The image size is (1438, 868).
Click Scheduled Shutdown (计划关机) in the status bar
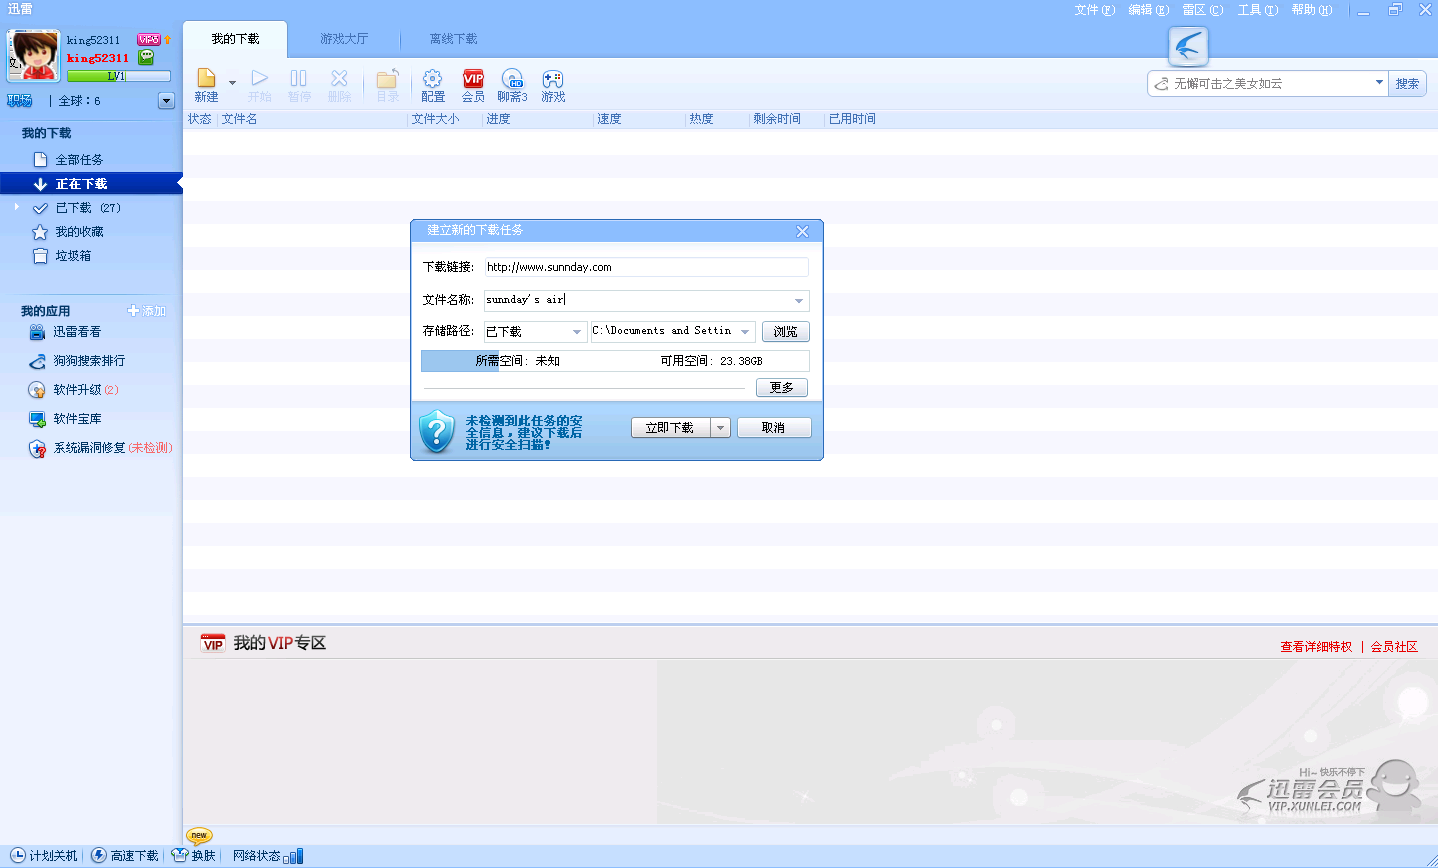coord(44,856)
